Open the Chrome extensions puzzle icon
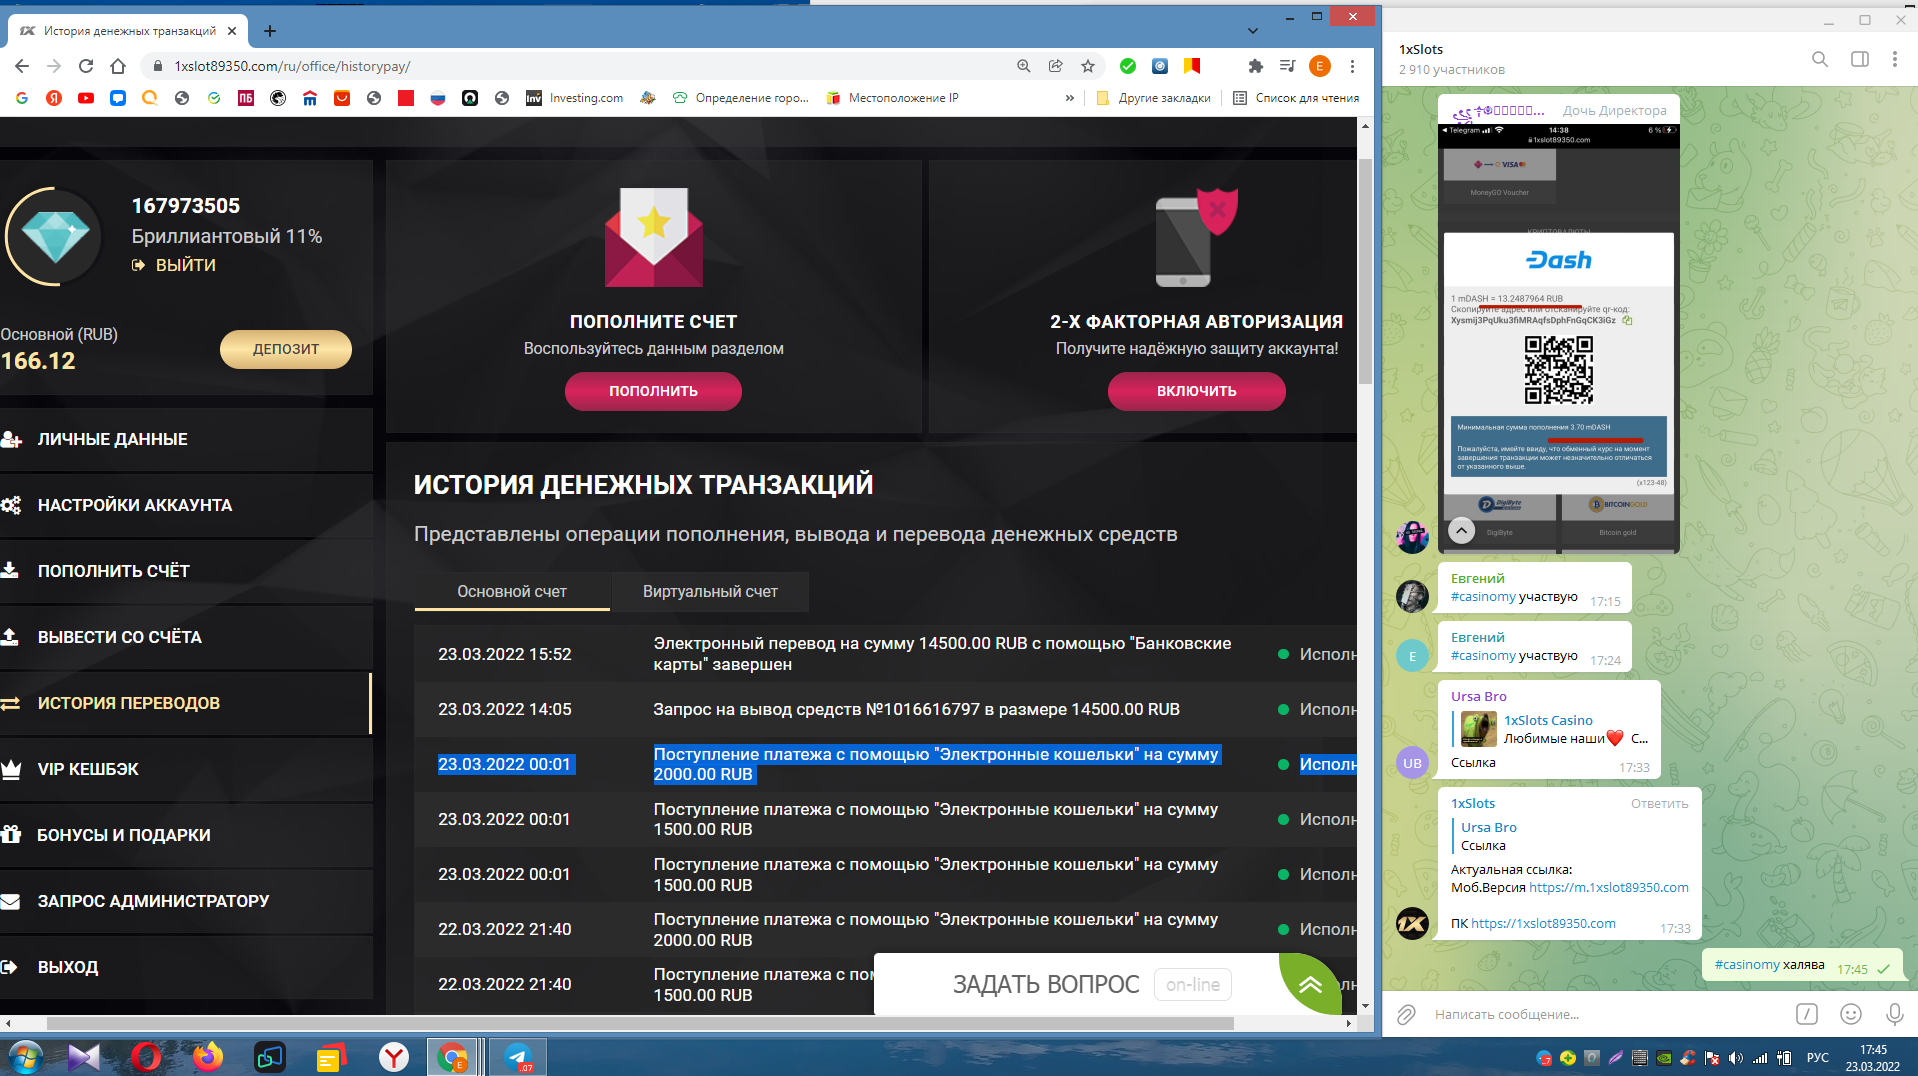The height and width of the screenshot is (1076, 1918). coord(1255,66)
